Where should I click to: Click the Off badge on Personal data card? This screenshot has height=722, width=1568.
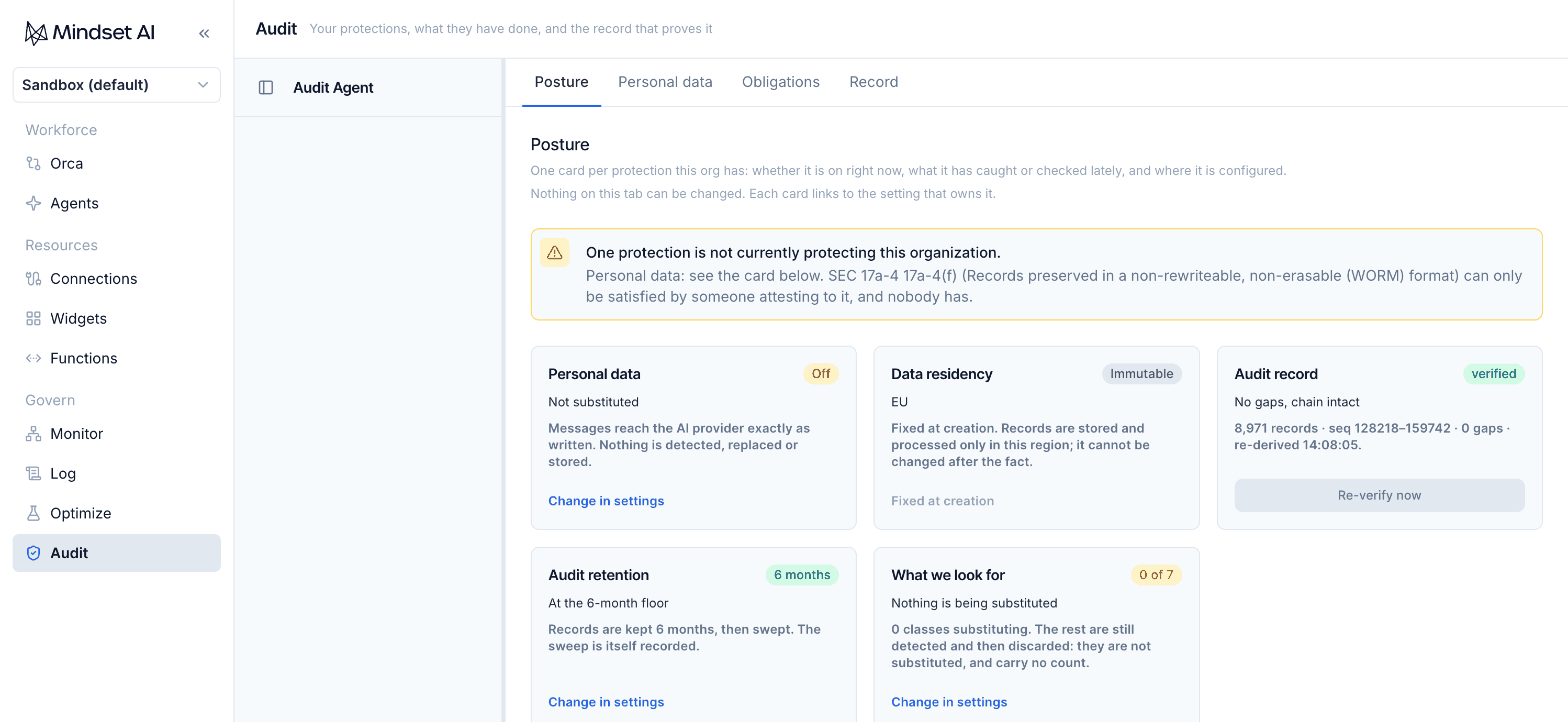[821, 374]
